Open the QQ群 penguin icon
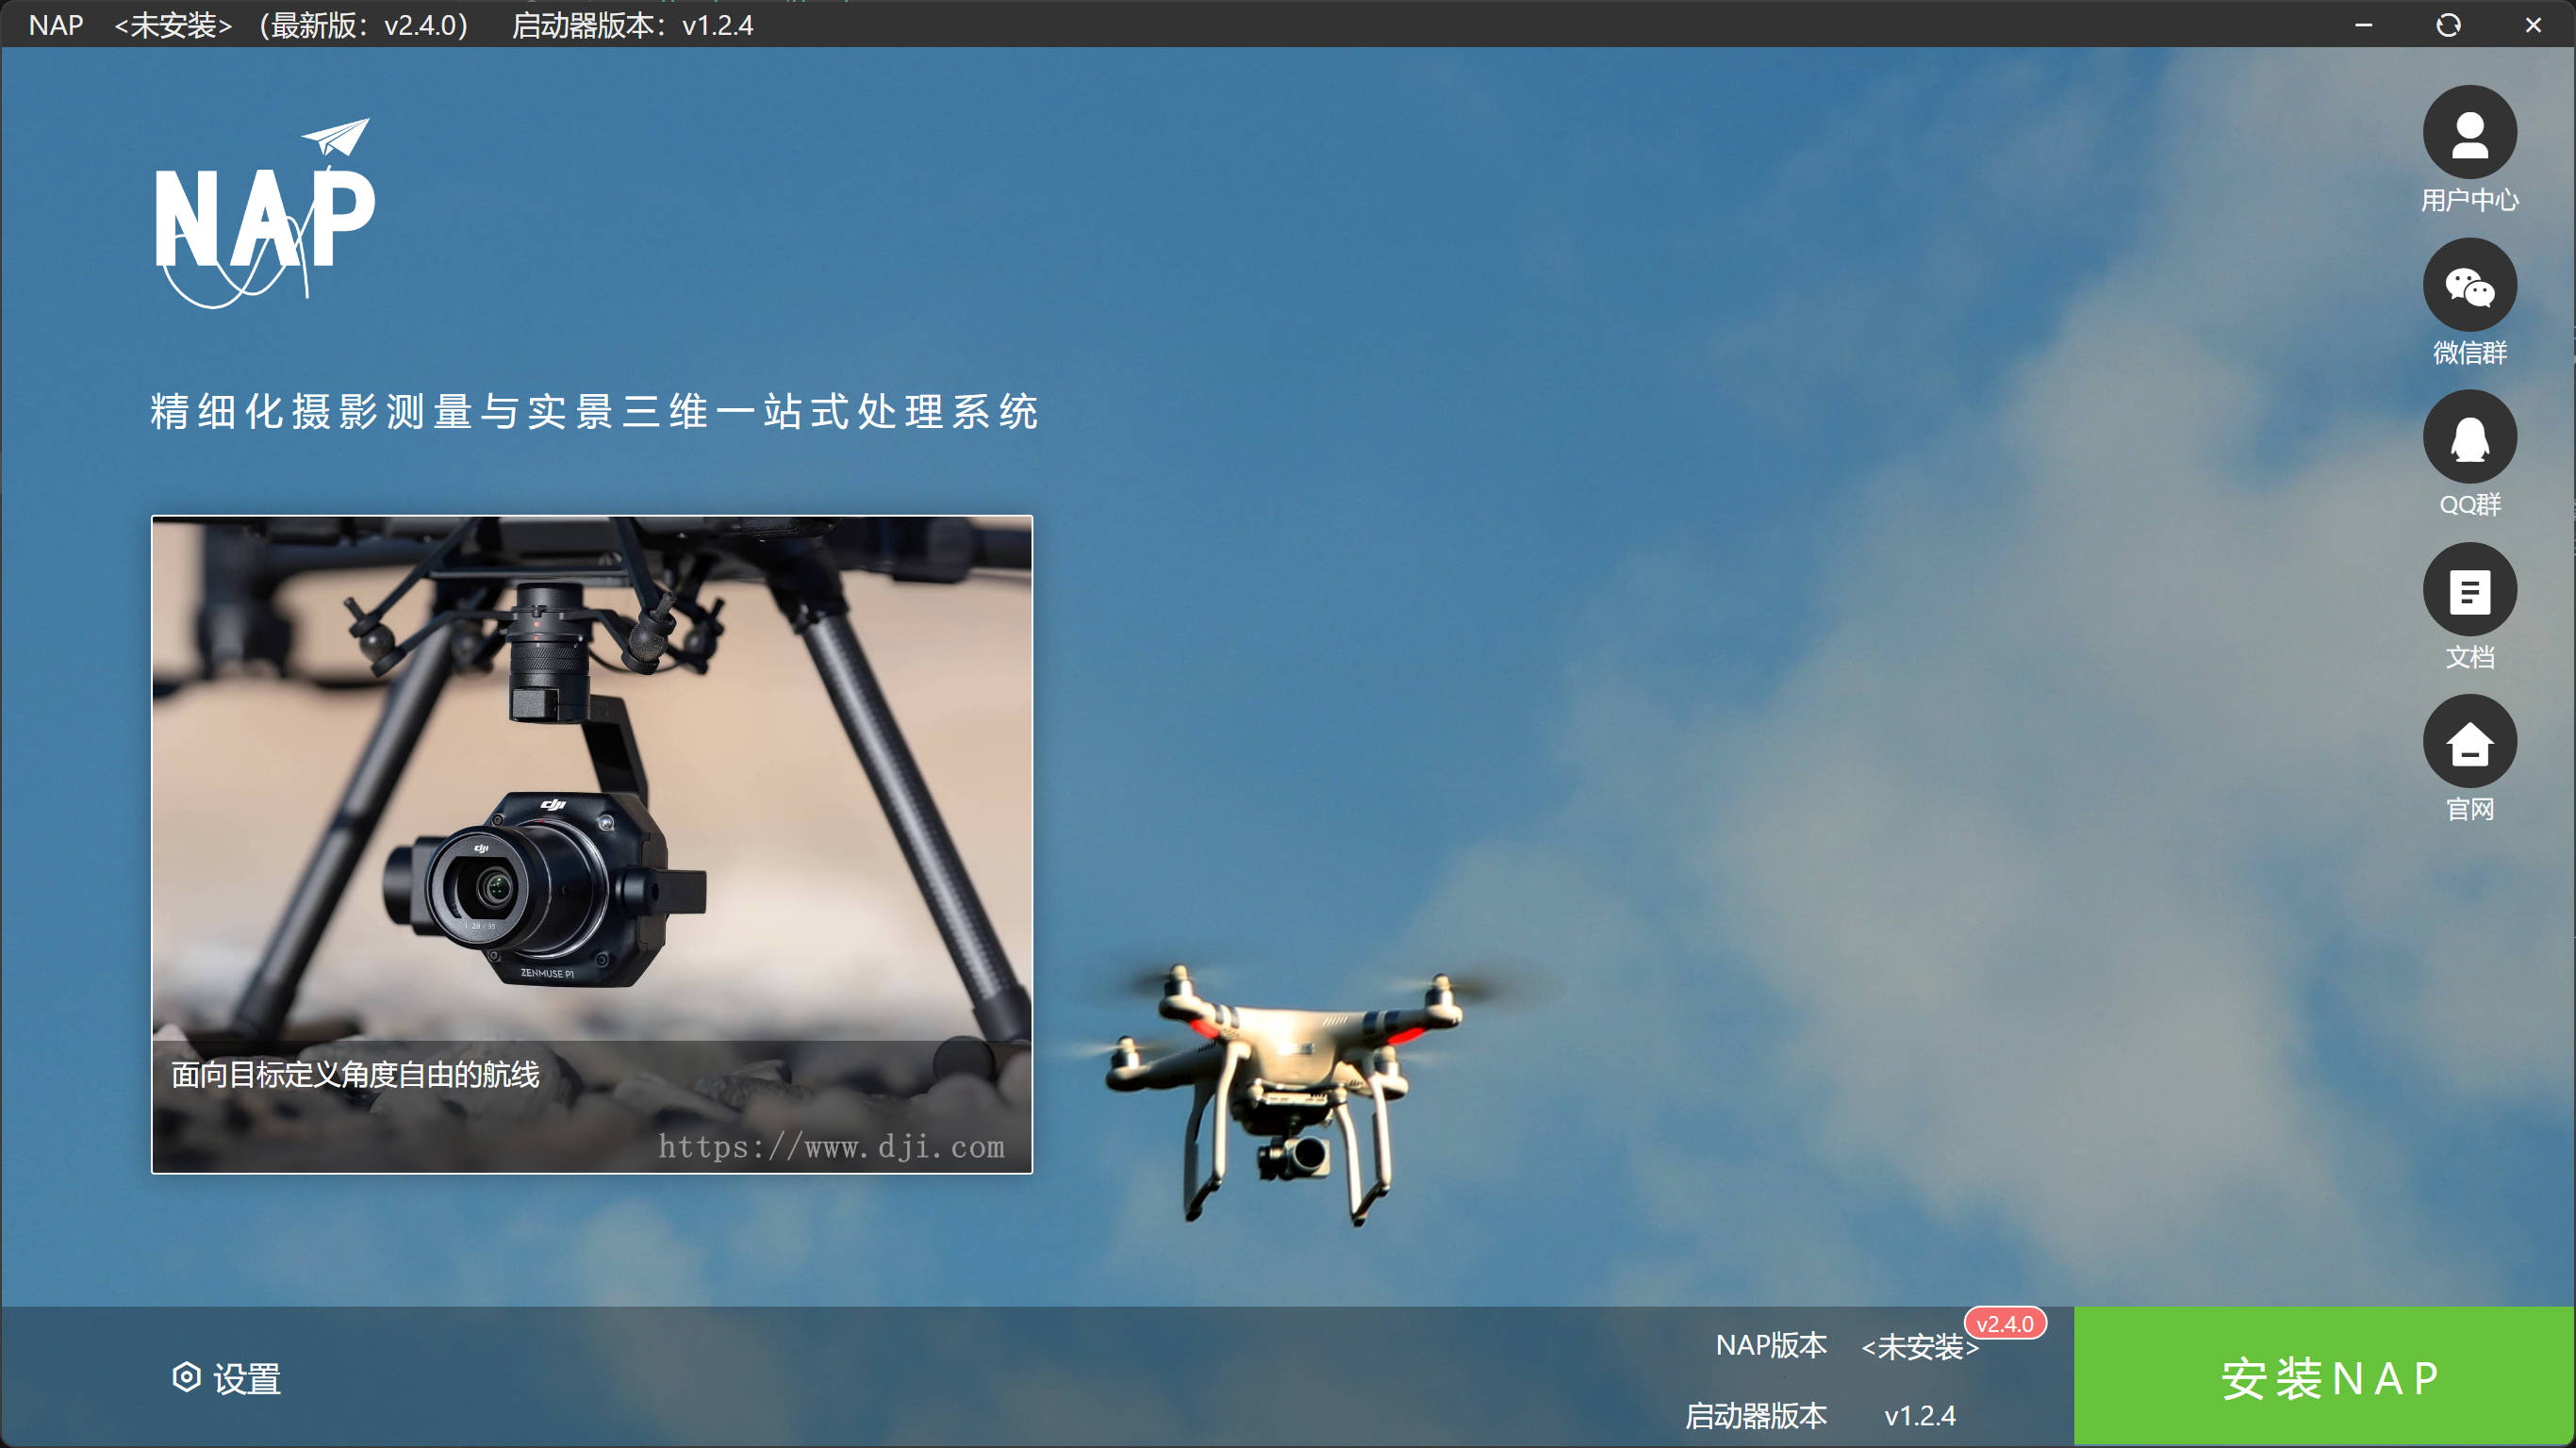Image resolution: width=2576 pixels, height=1448 pixels. click(x=2469, y=437)
